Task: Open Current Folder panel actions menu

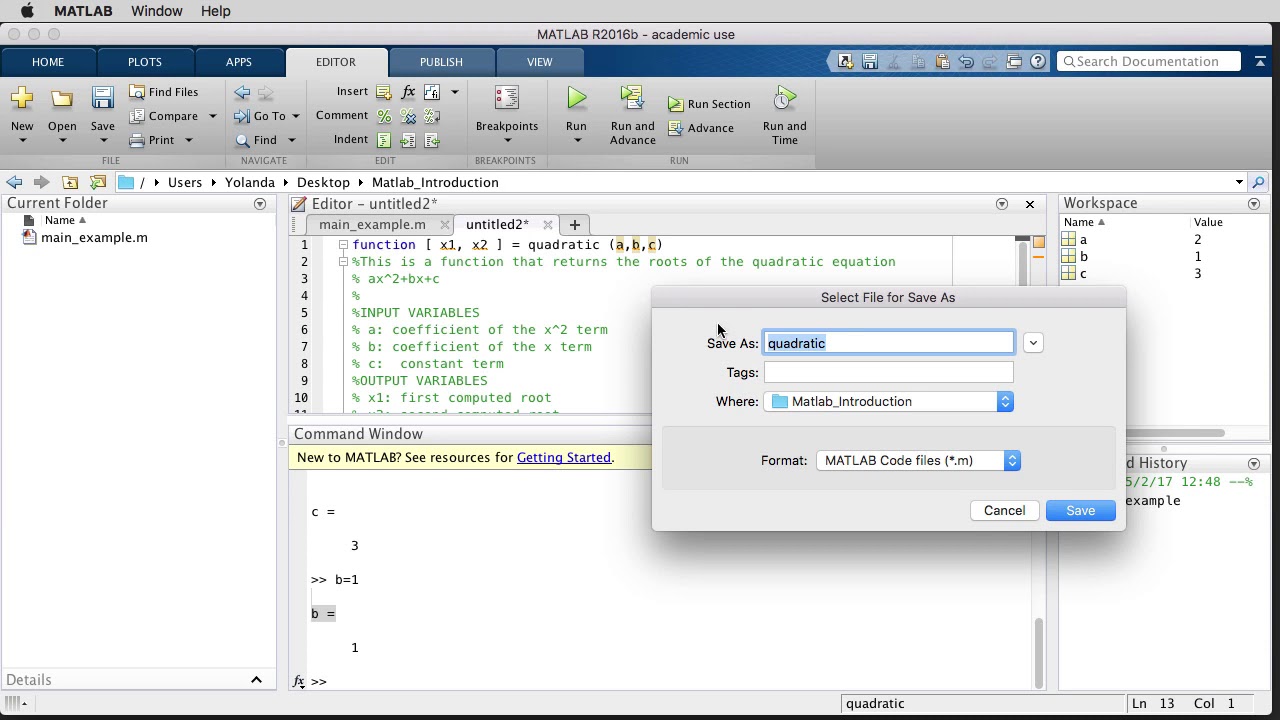Action: tap(260, 204)
